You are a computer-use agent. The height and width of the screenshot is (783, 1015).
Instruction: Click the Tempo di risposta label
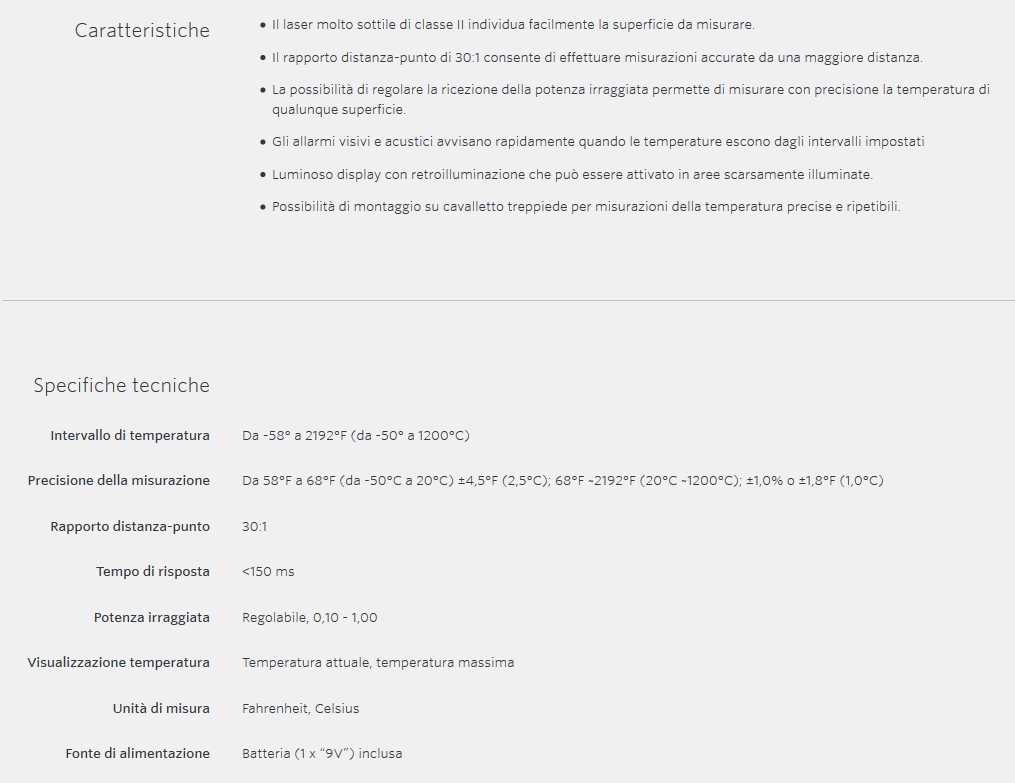153,571
